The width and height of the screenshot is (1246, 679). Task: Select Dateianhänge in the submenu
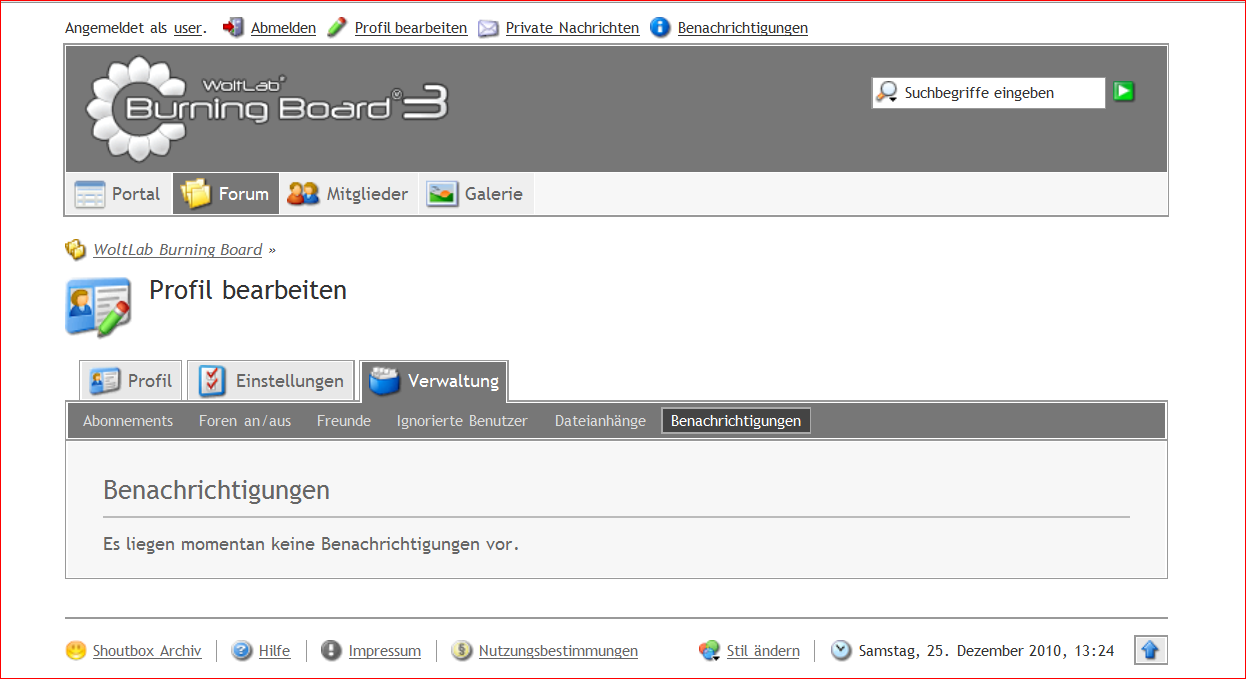point(600,421)
